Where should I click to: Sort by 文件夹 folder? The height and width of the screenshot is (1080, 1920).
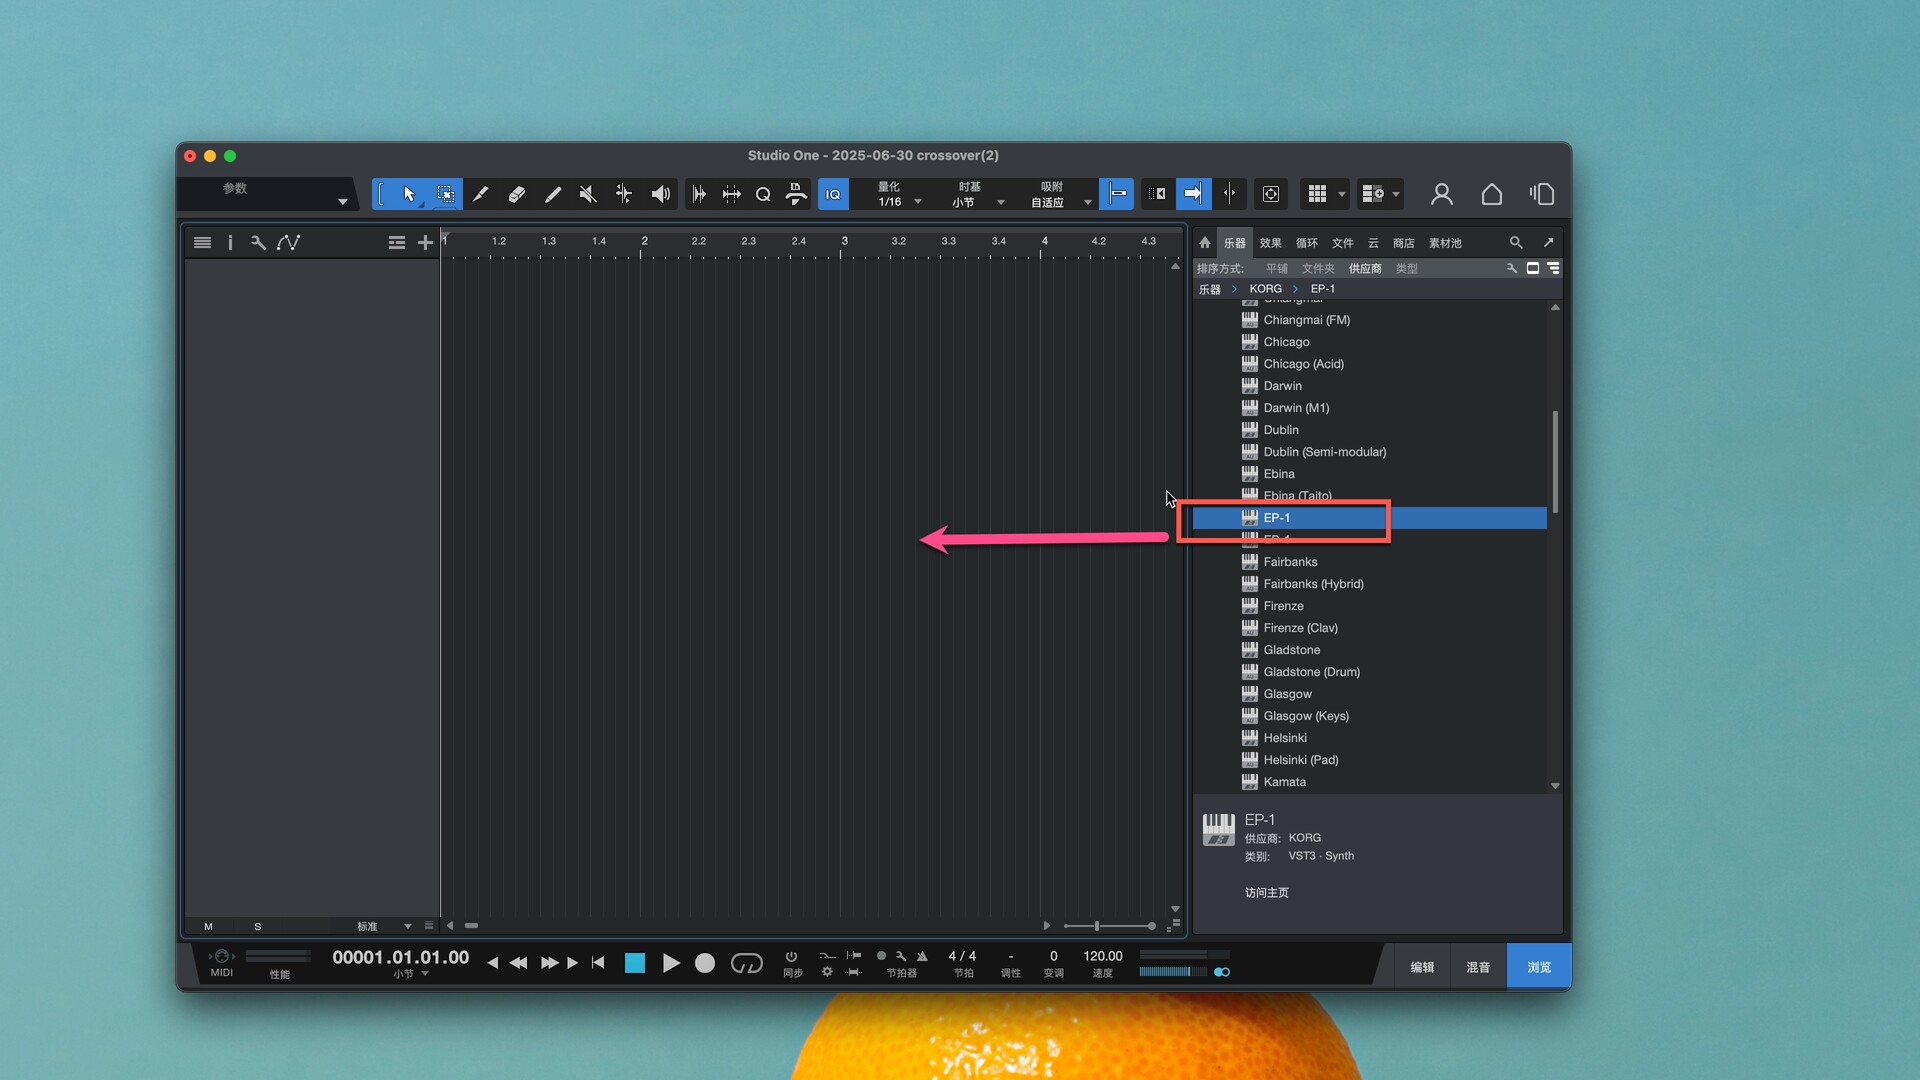[1318, 269]
